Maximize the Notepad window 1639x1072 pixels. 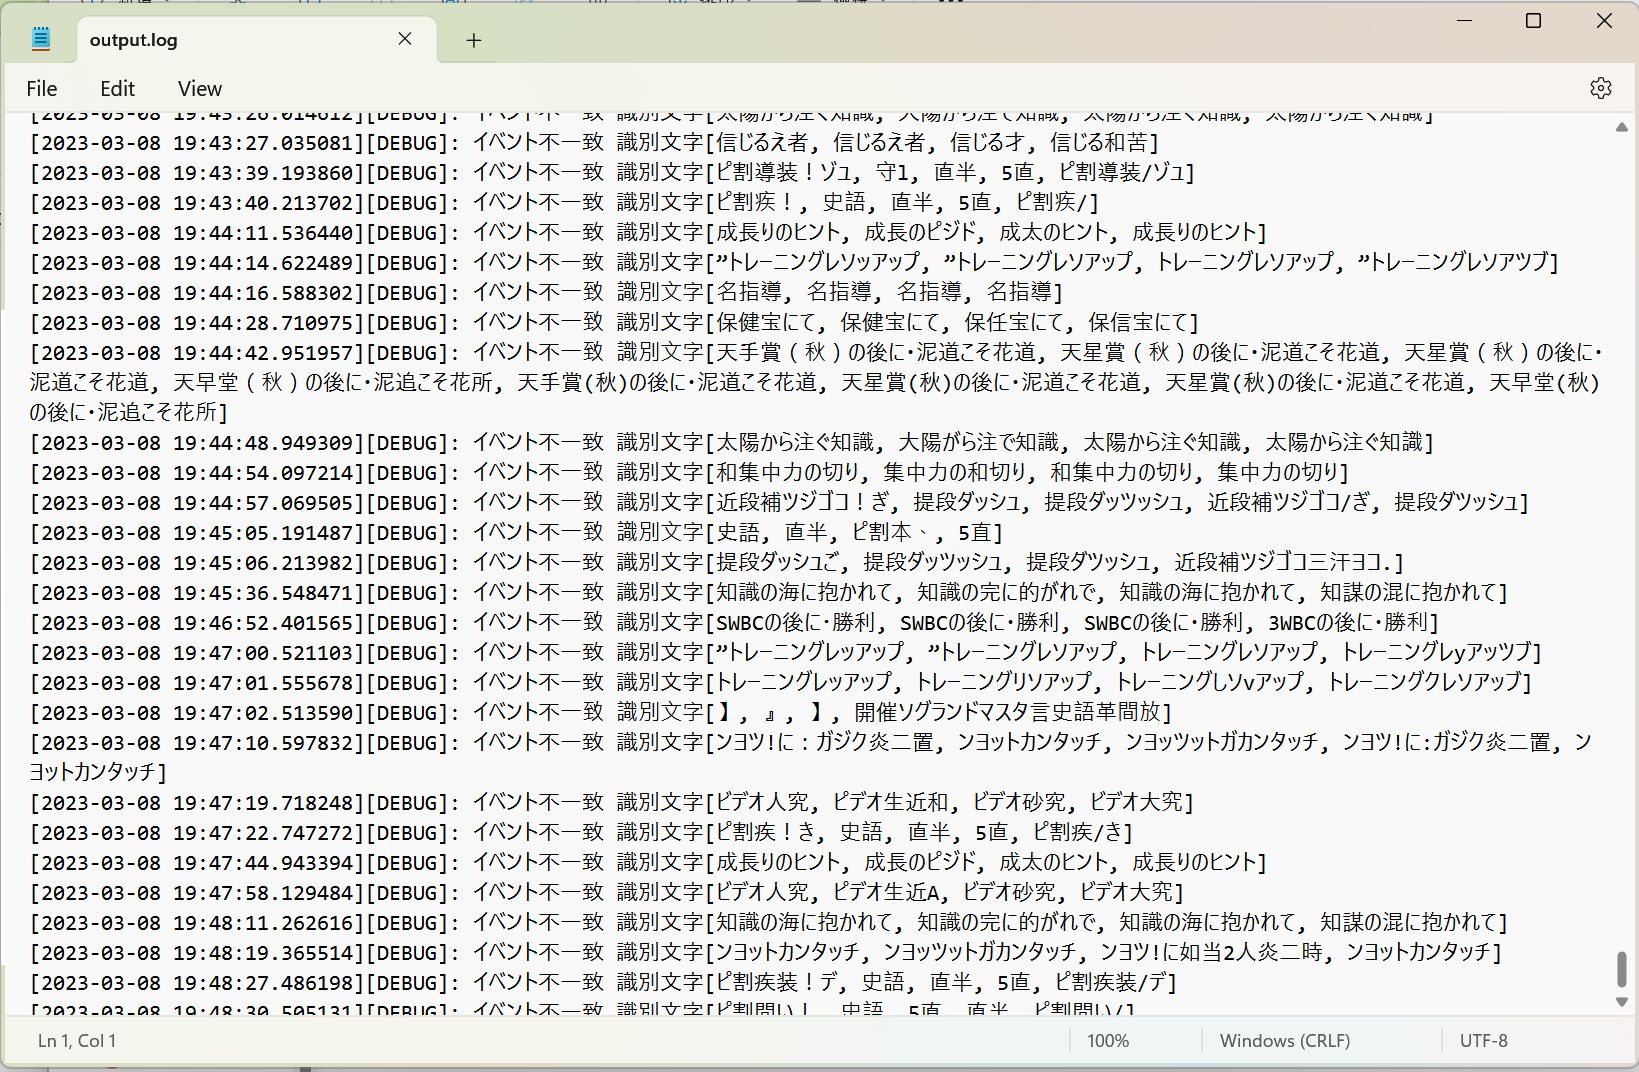[x=1533, y=21]
